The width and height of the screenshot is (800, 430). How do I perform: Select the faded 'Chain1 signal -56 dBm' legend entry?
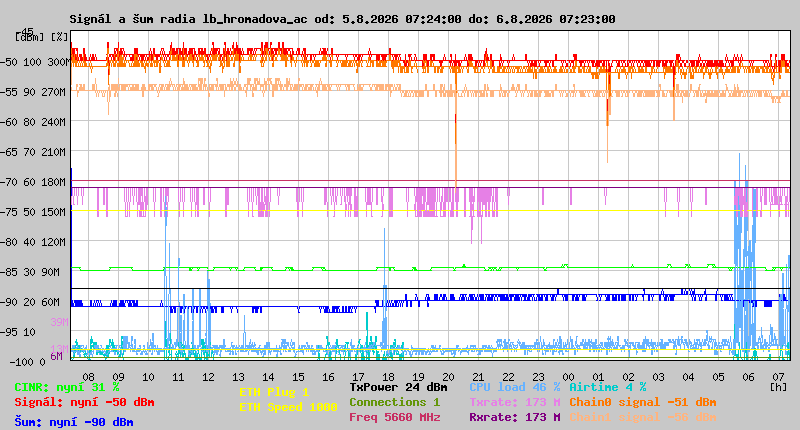pyautogui.click(x=643, y=417)
